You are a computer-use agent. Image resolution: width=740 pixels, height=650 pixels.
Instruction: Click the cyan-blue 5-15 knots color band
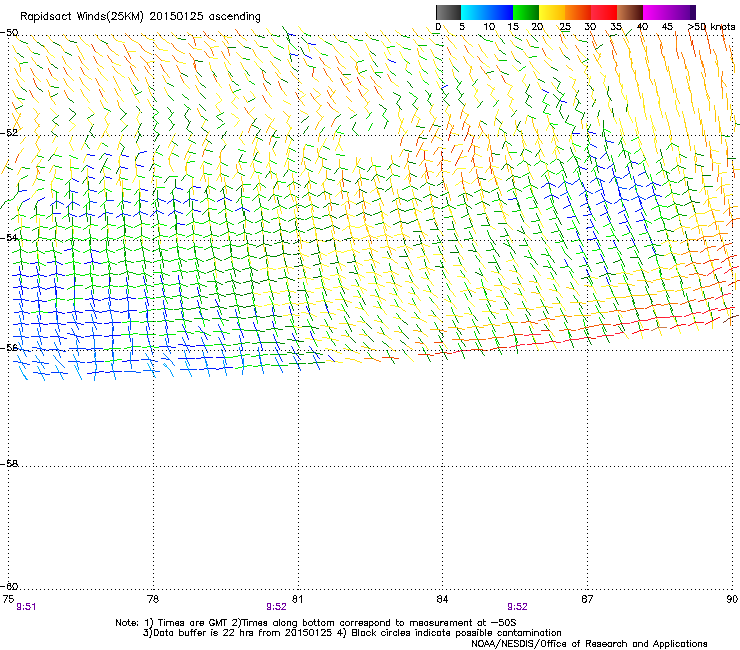coord(487,12)
